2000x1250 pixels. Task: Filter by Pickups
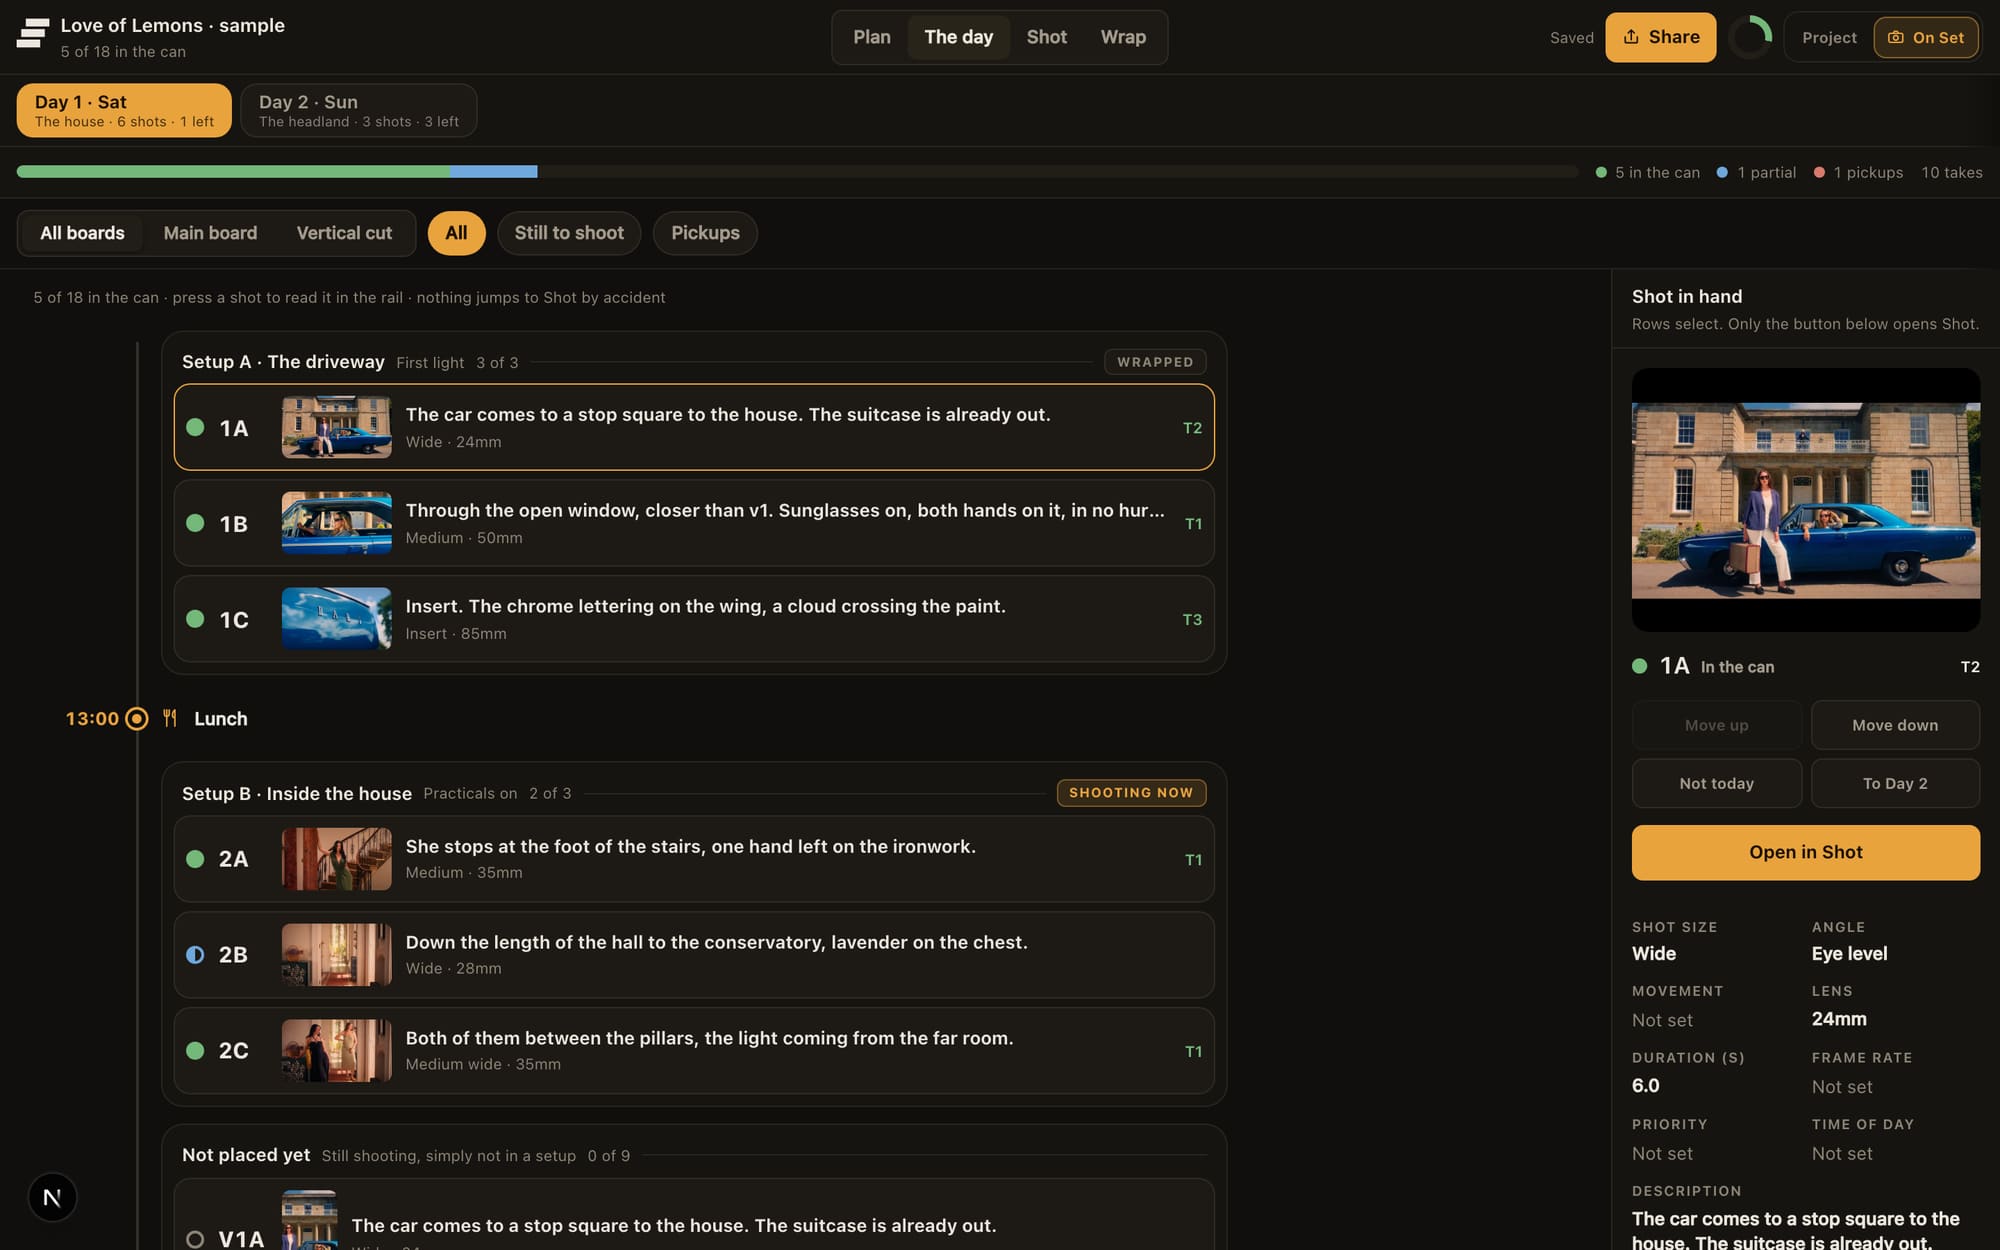coord(705,233)
